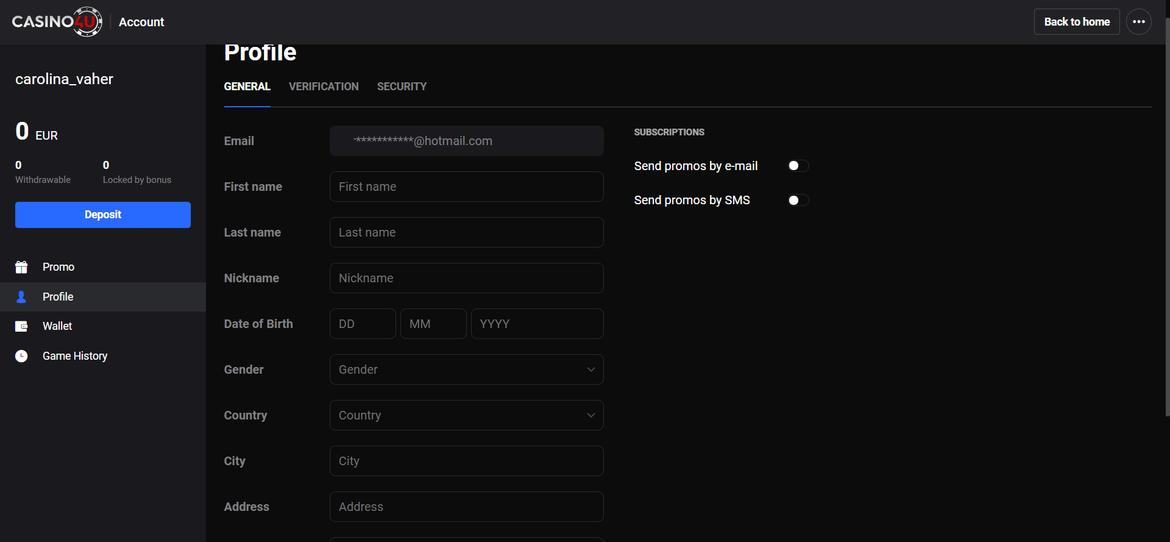Click the page's vertical scrollbar
This screenshot has width=1170, height=542.
[1165, 230]
